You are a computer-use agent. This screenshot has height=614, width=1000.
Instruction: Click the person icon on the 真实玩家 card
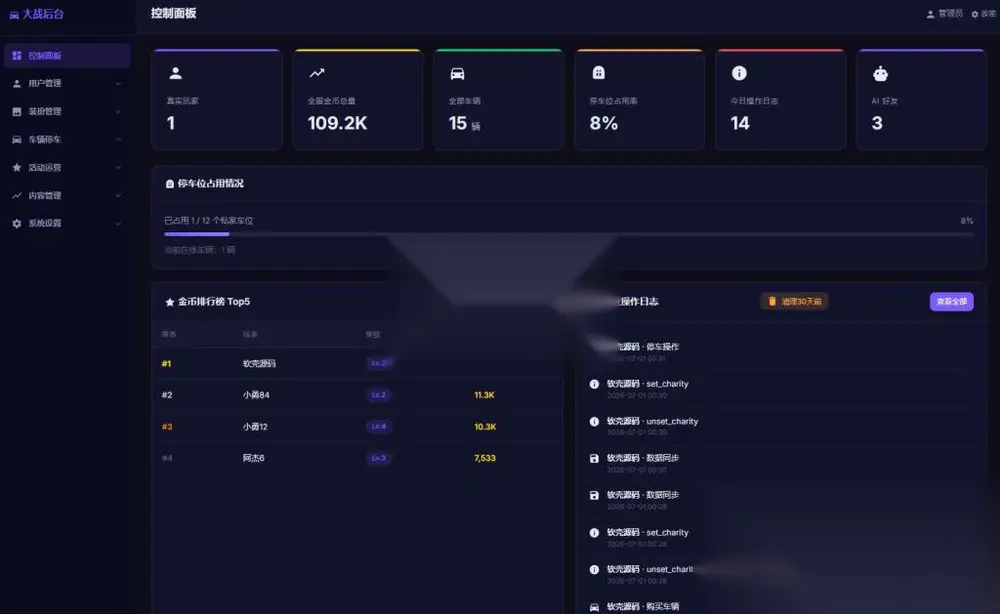pos(175,73)
